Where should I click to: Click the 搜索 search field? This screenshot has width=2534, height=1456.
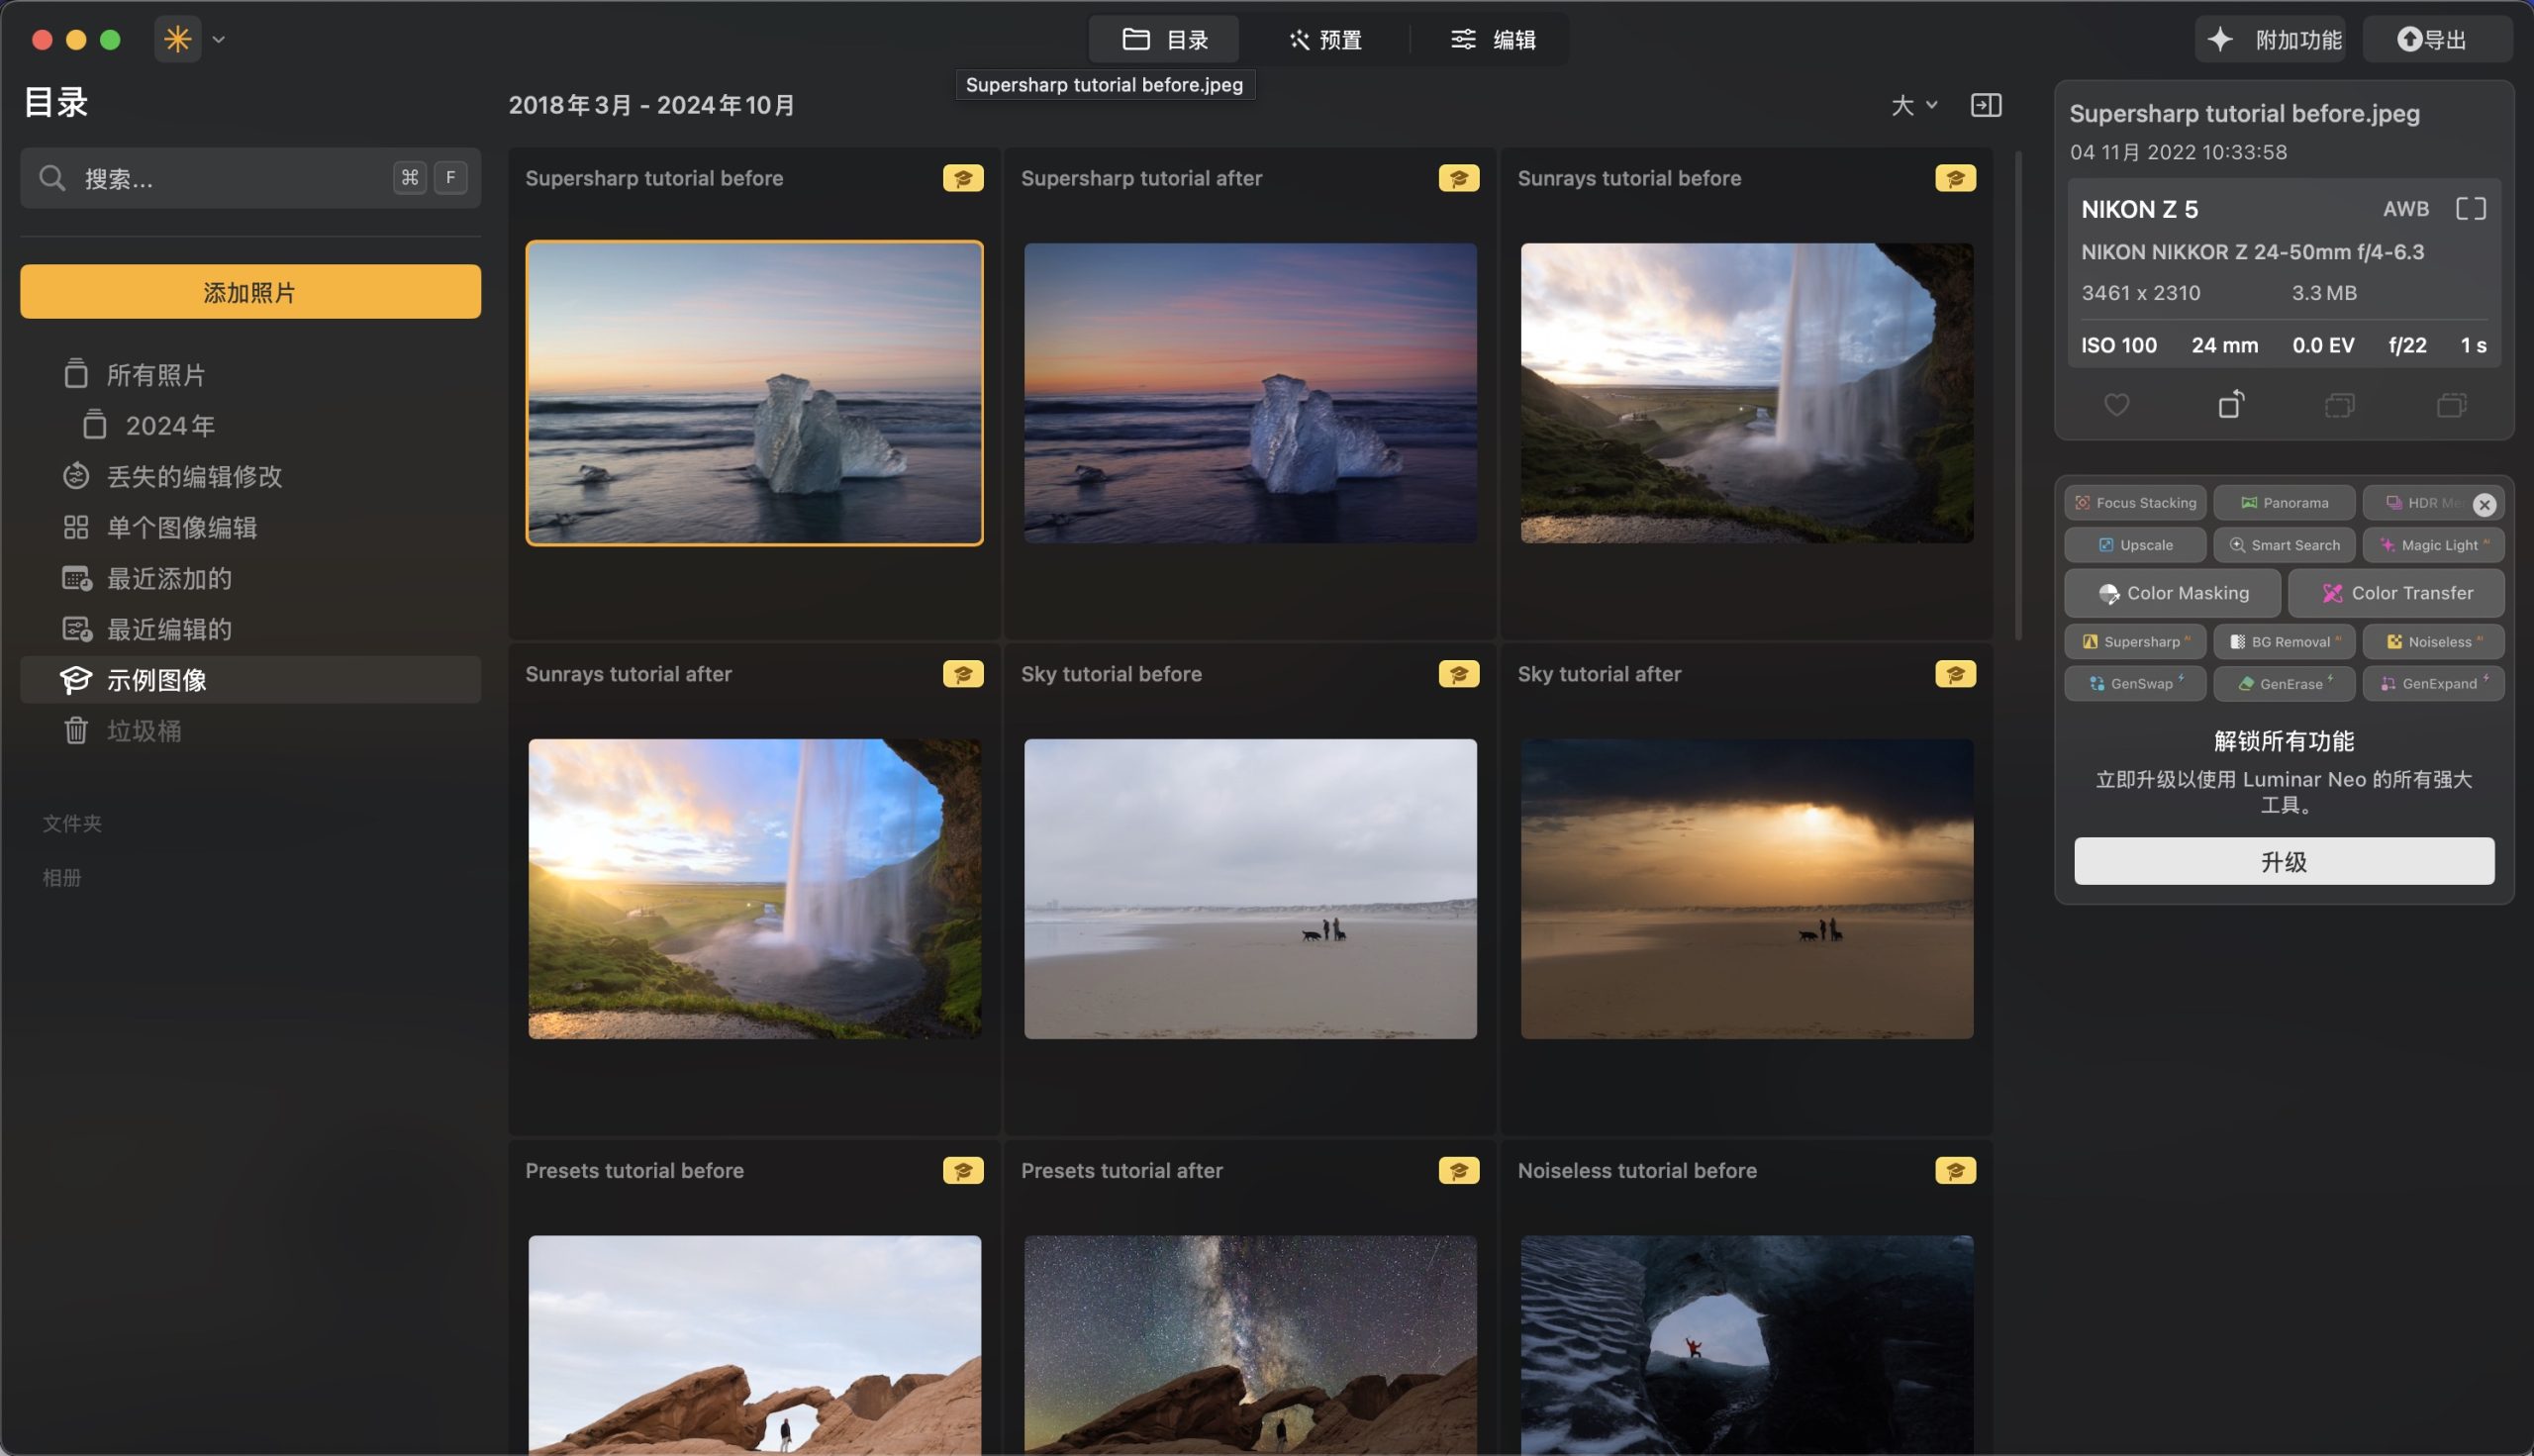click(x=250, y=178)
